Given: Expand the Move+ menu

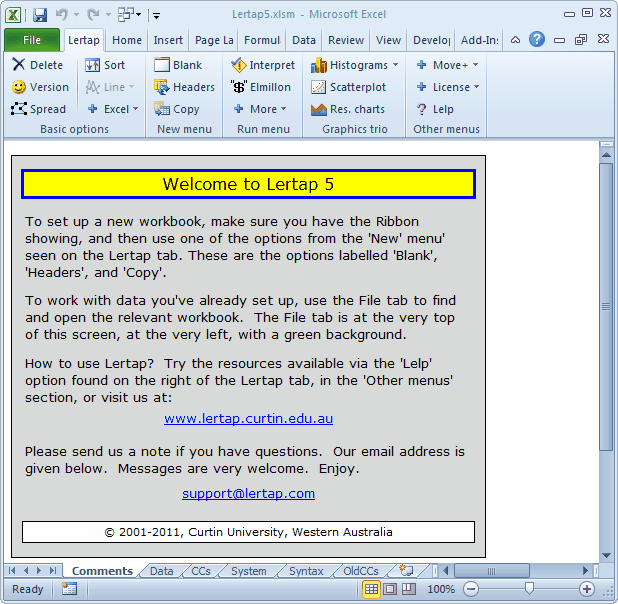Looking at the screenshot, I should point(475,65).
